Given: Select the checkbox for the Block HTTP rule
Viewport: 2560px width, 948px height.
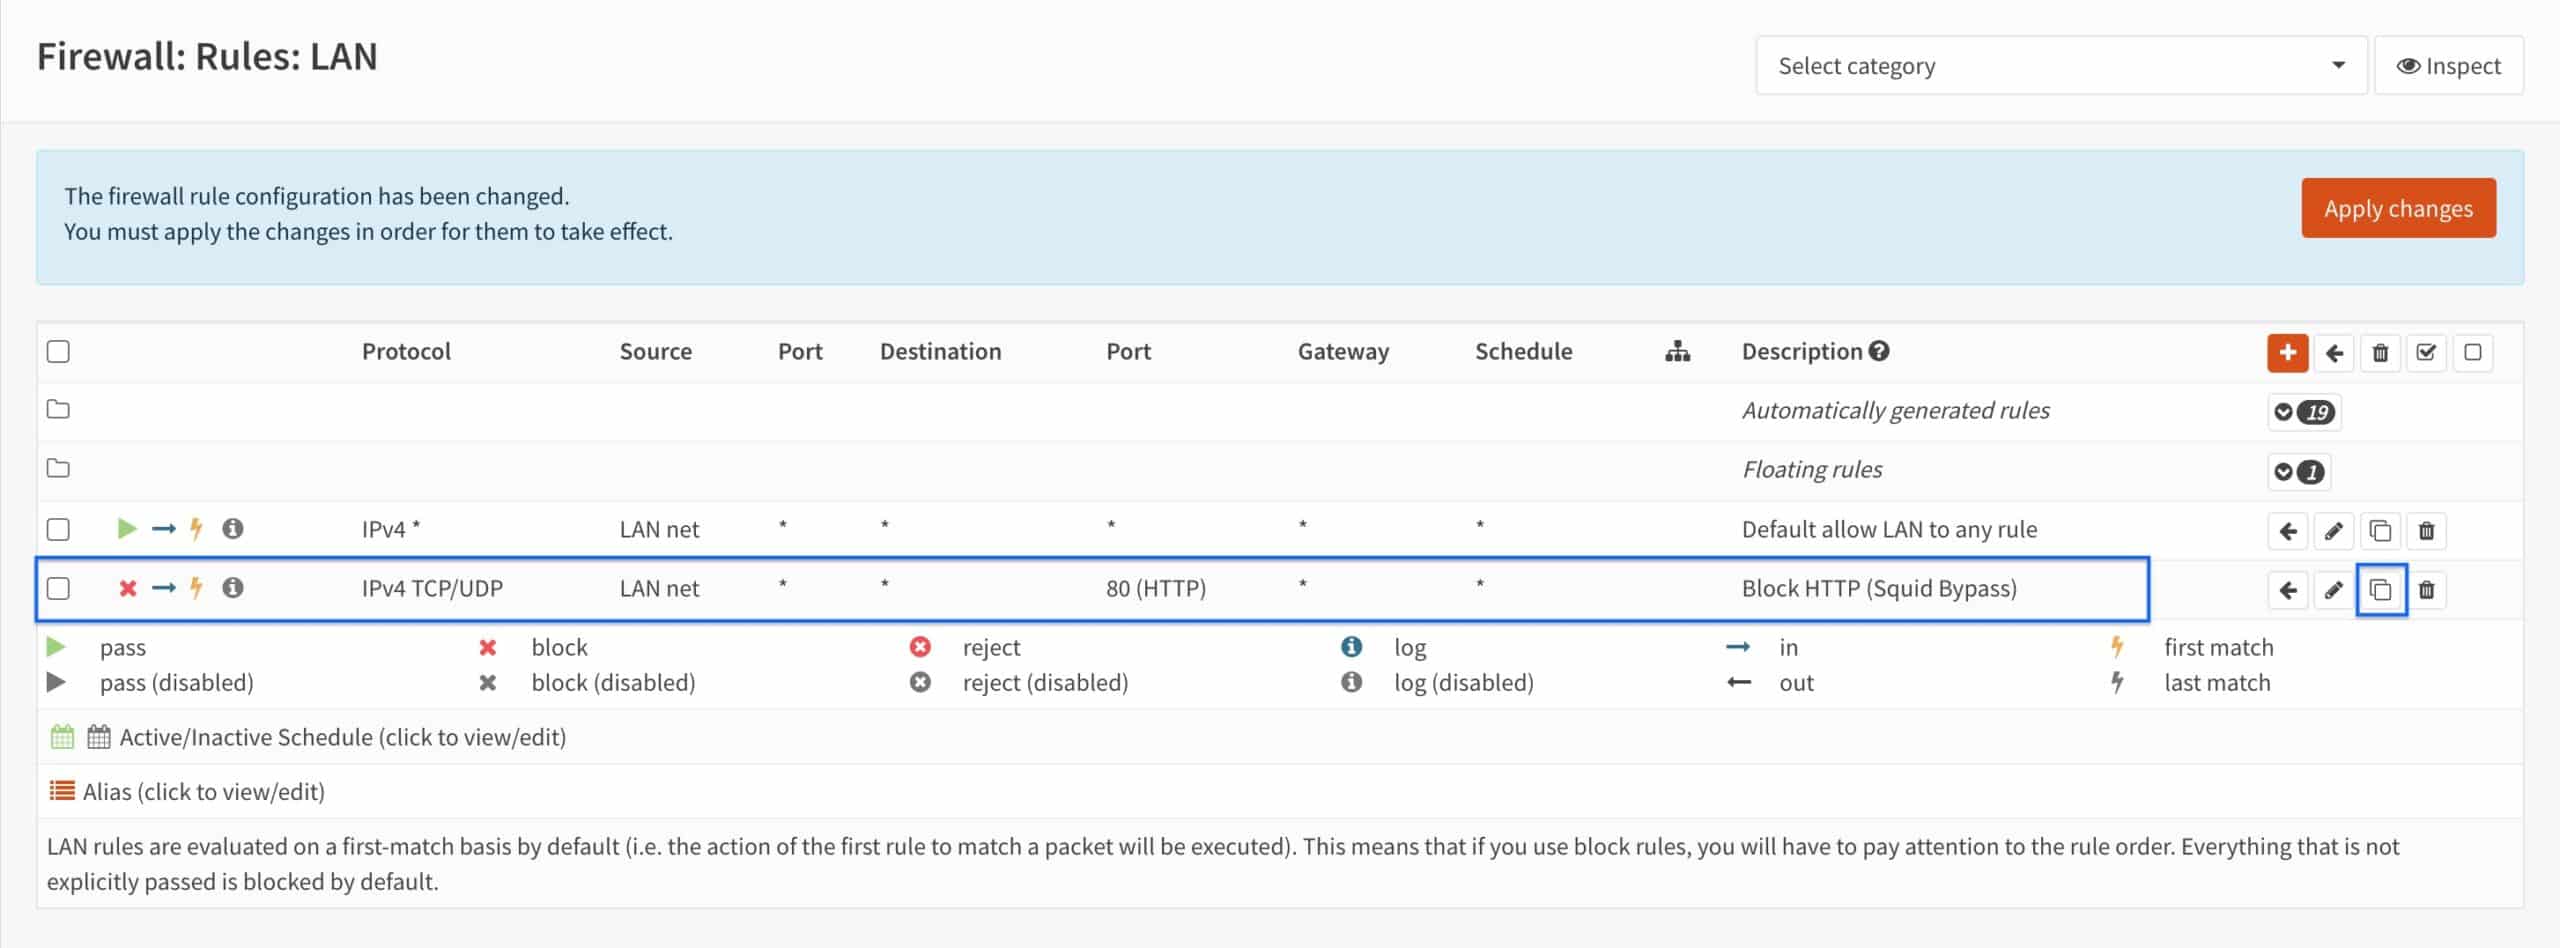Looking at the screenshot, I should click(59, 589).
